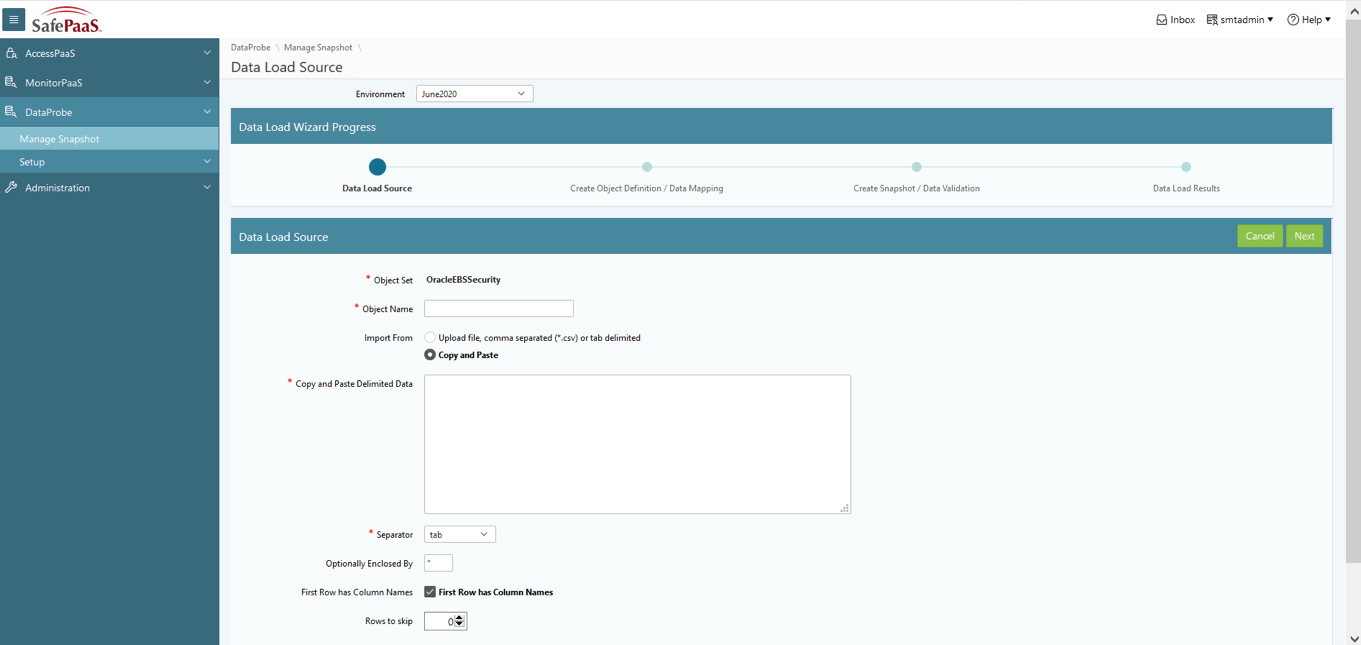Click the Optionally Enclosed By field
This screenshot has height=645, width=1361.
438,564
